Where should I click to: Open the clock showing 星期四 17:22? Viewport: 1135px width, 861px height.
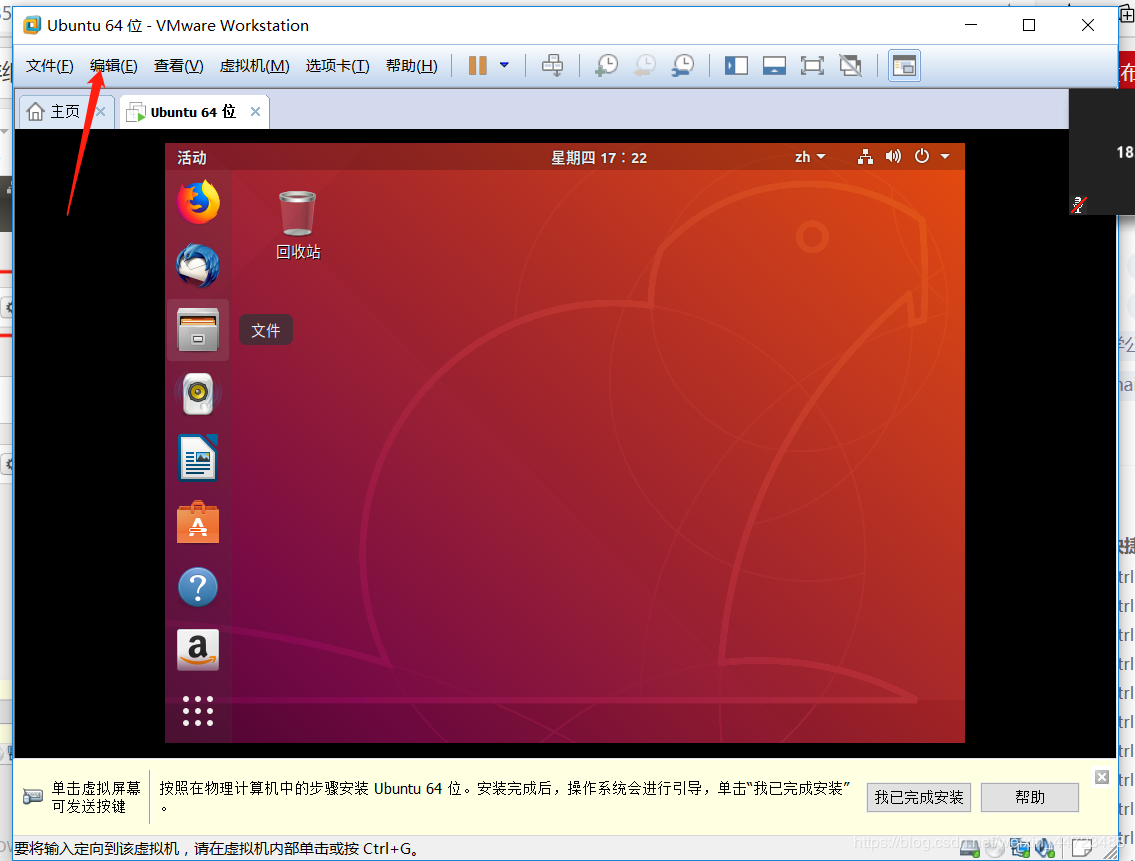(x=599, y=157)
